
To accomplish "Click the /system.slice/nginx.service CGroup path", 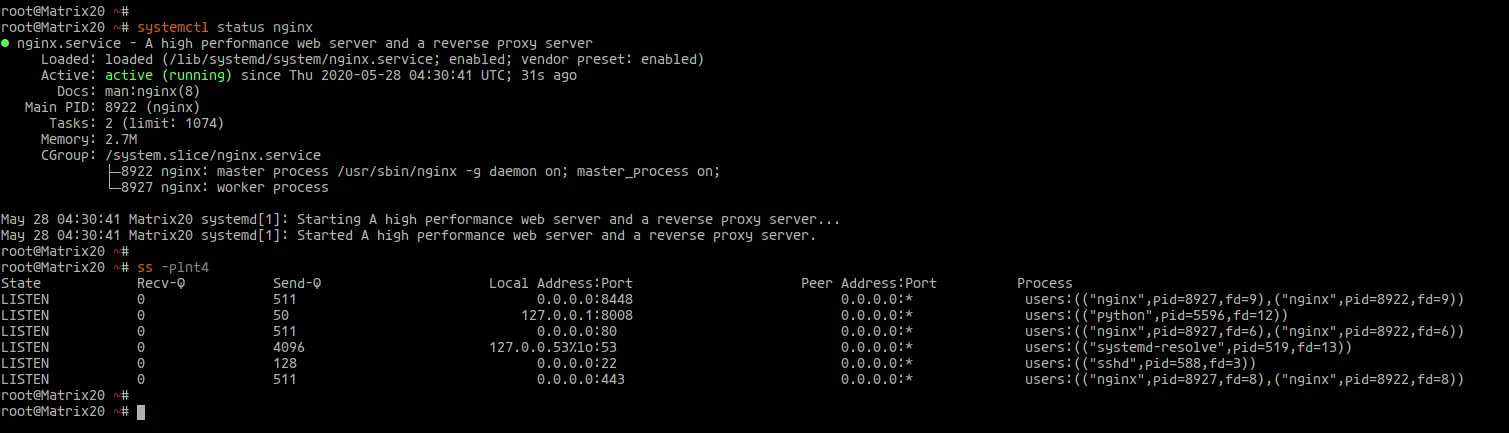I will click(212, 155).
